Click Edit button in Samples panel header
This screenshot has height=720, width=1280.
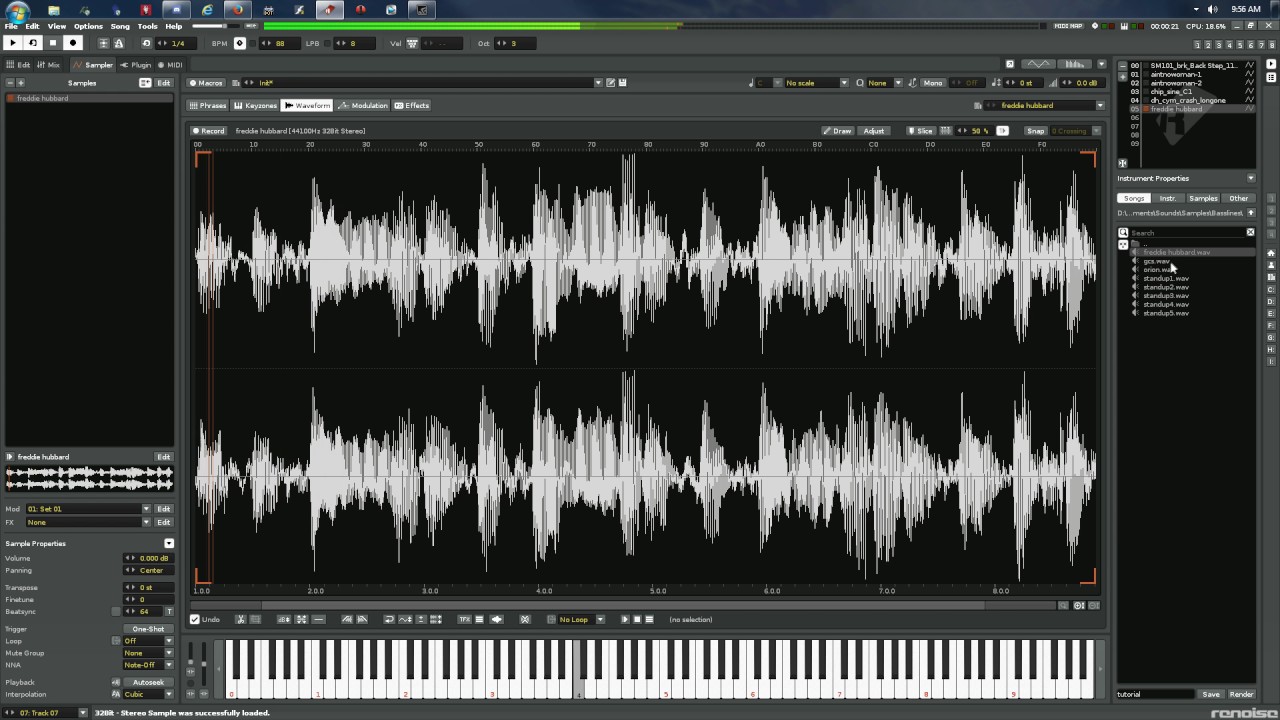(163, 83)
